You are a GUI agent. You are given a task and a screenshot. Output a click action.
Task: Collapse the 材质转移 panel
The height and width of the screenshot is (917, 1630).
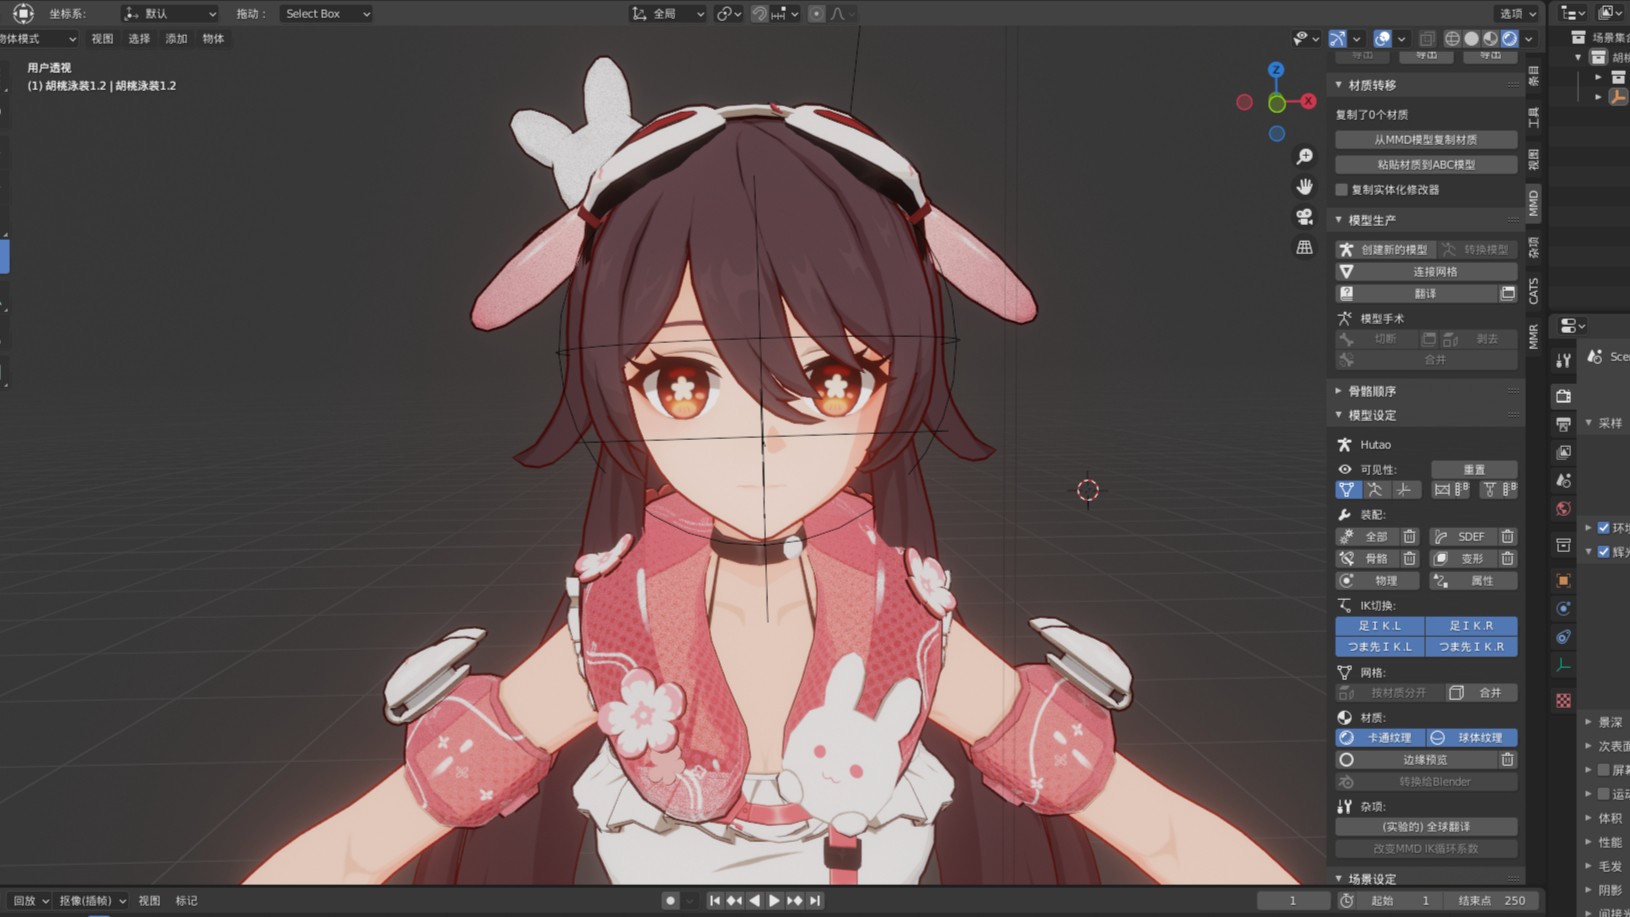click(1371, 85)
